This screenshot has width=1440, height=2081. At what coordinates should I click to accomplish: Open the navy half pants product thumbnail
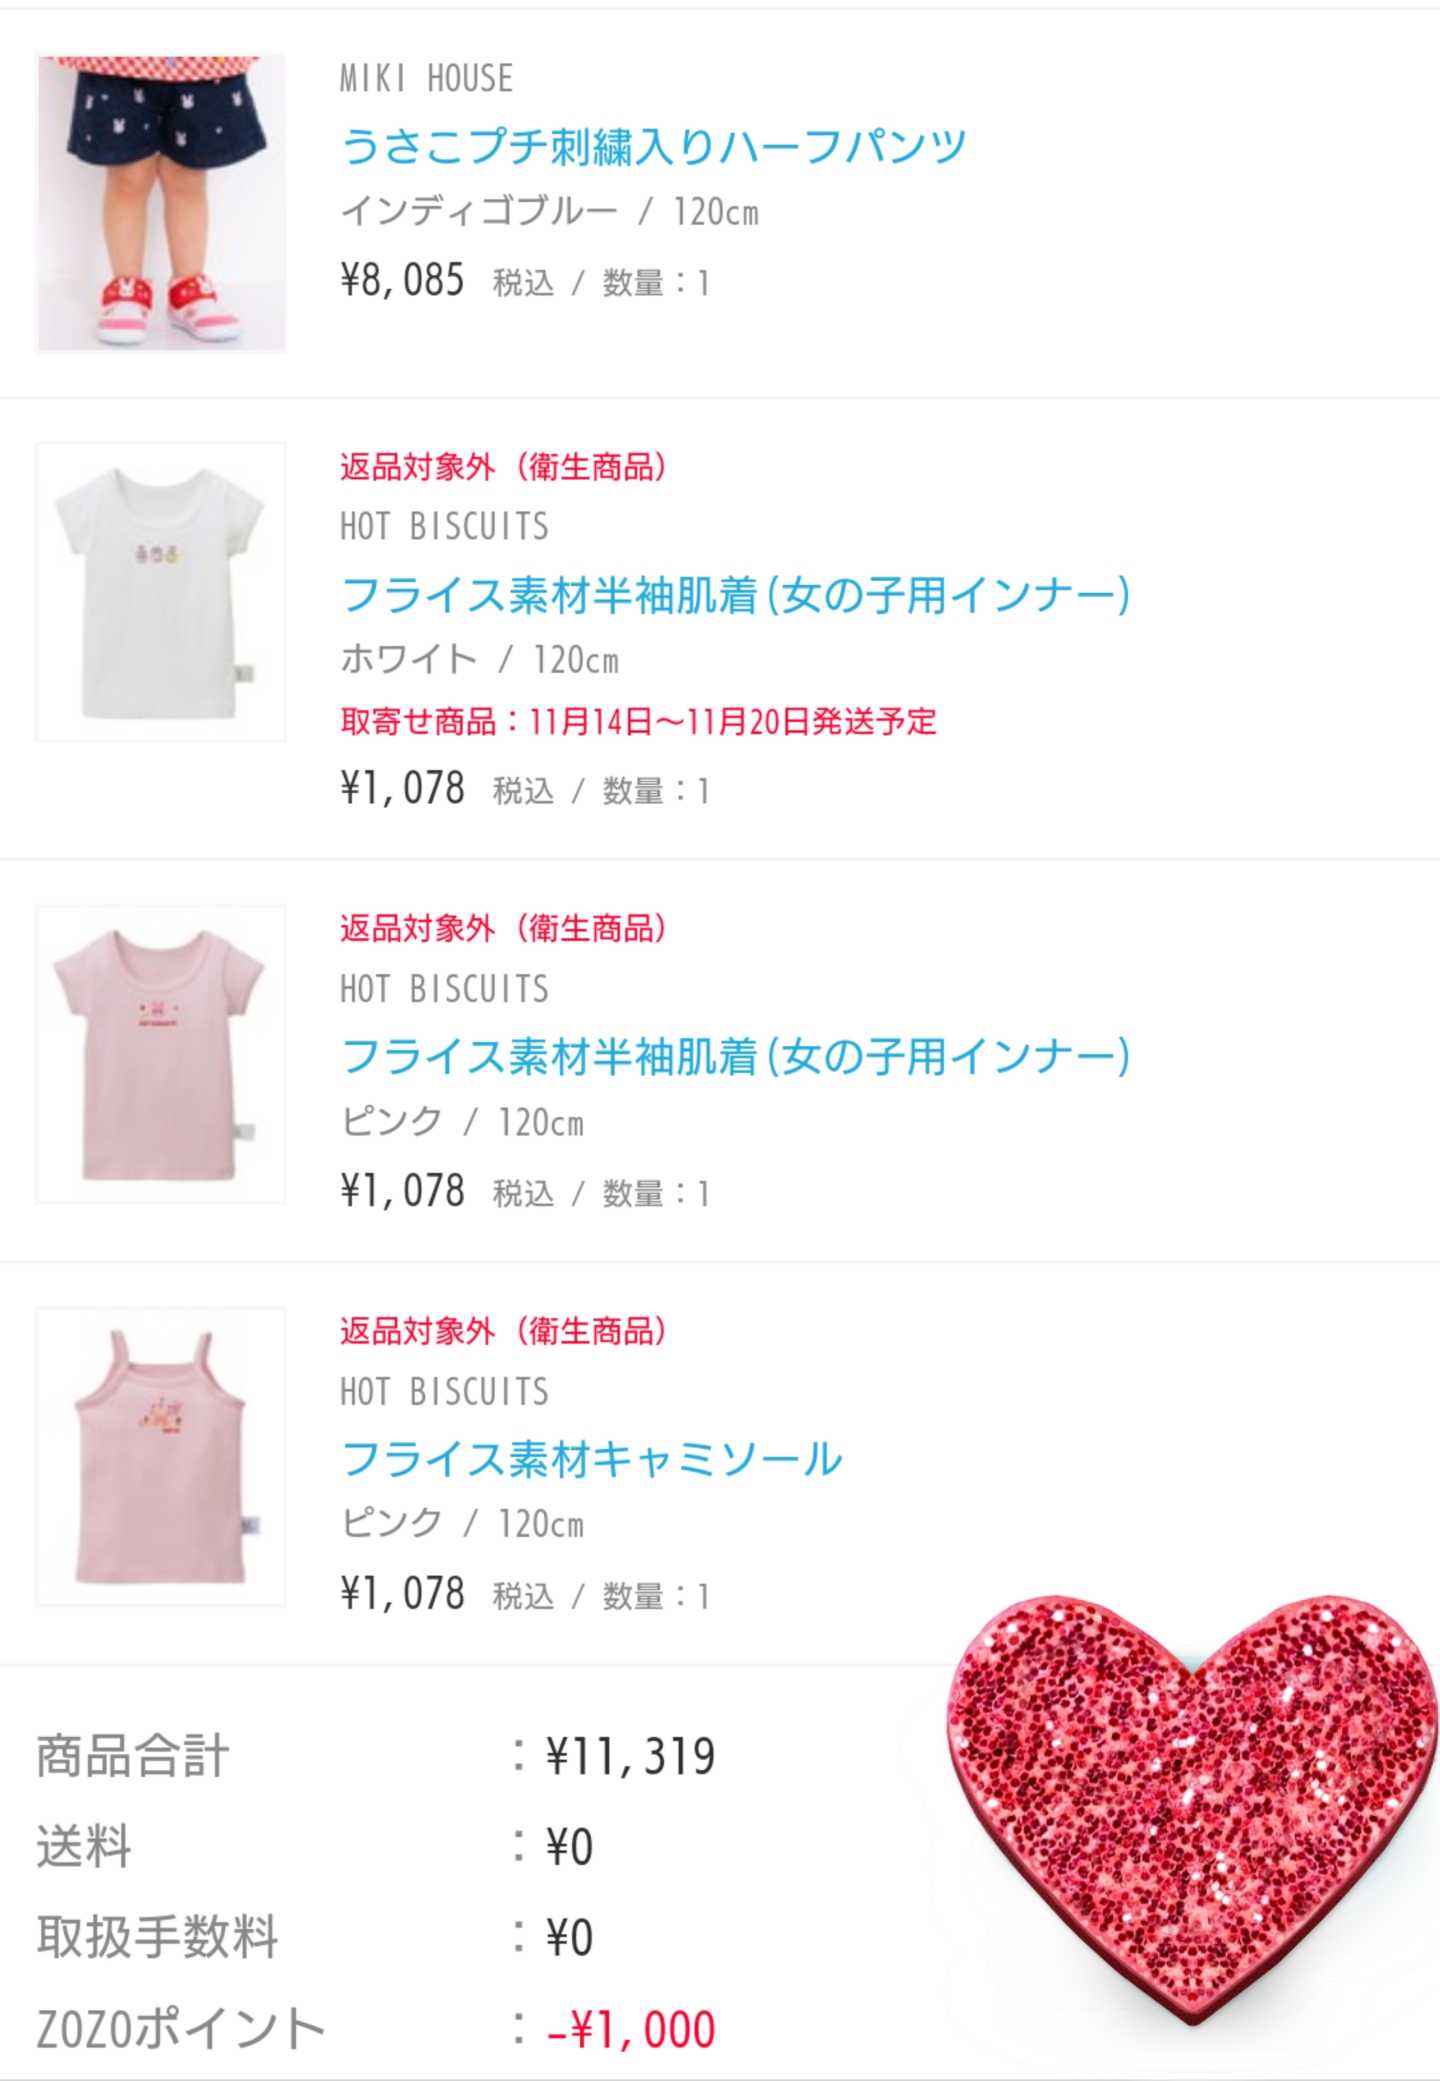(x=161, y=203)
